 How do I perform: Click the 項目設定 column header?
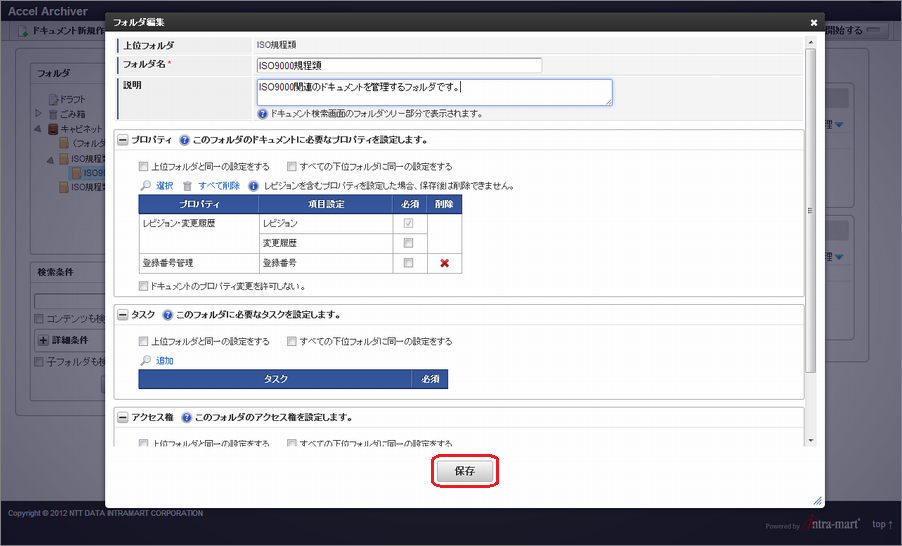point(326,204)
